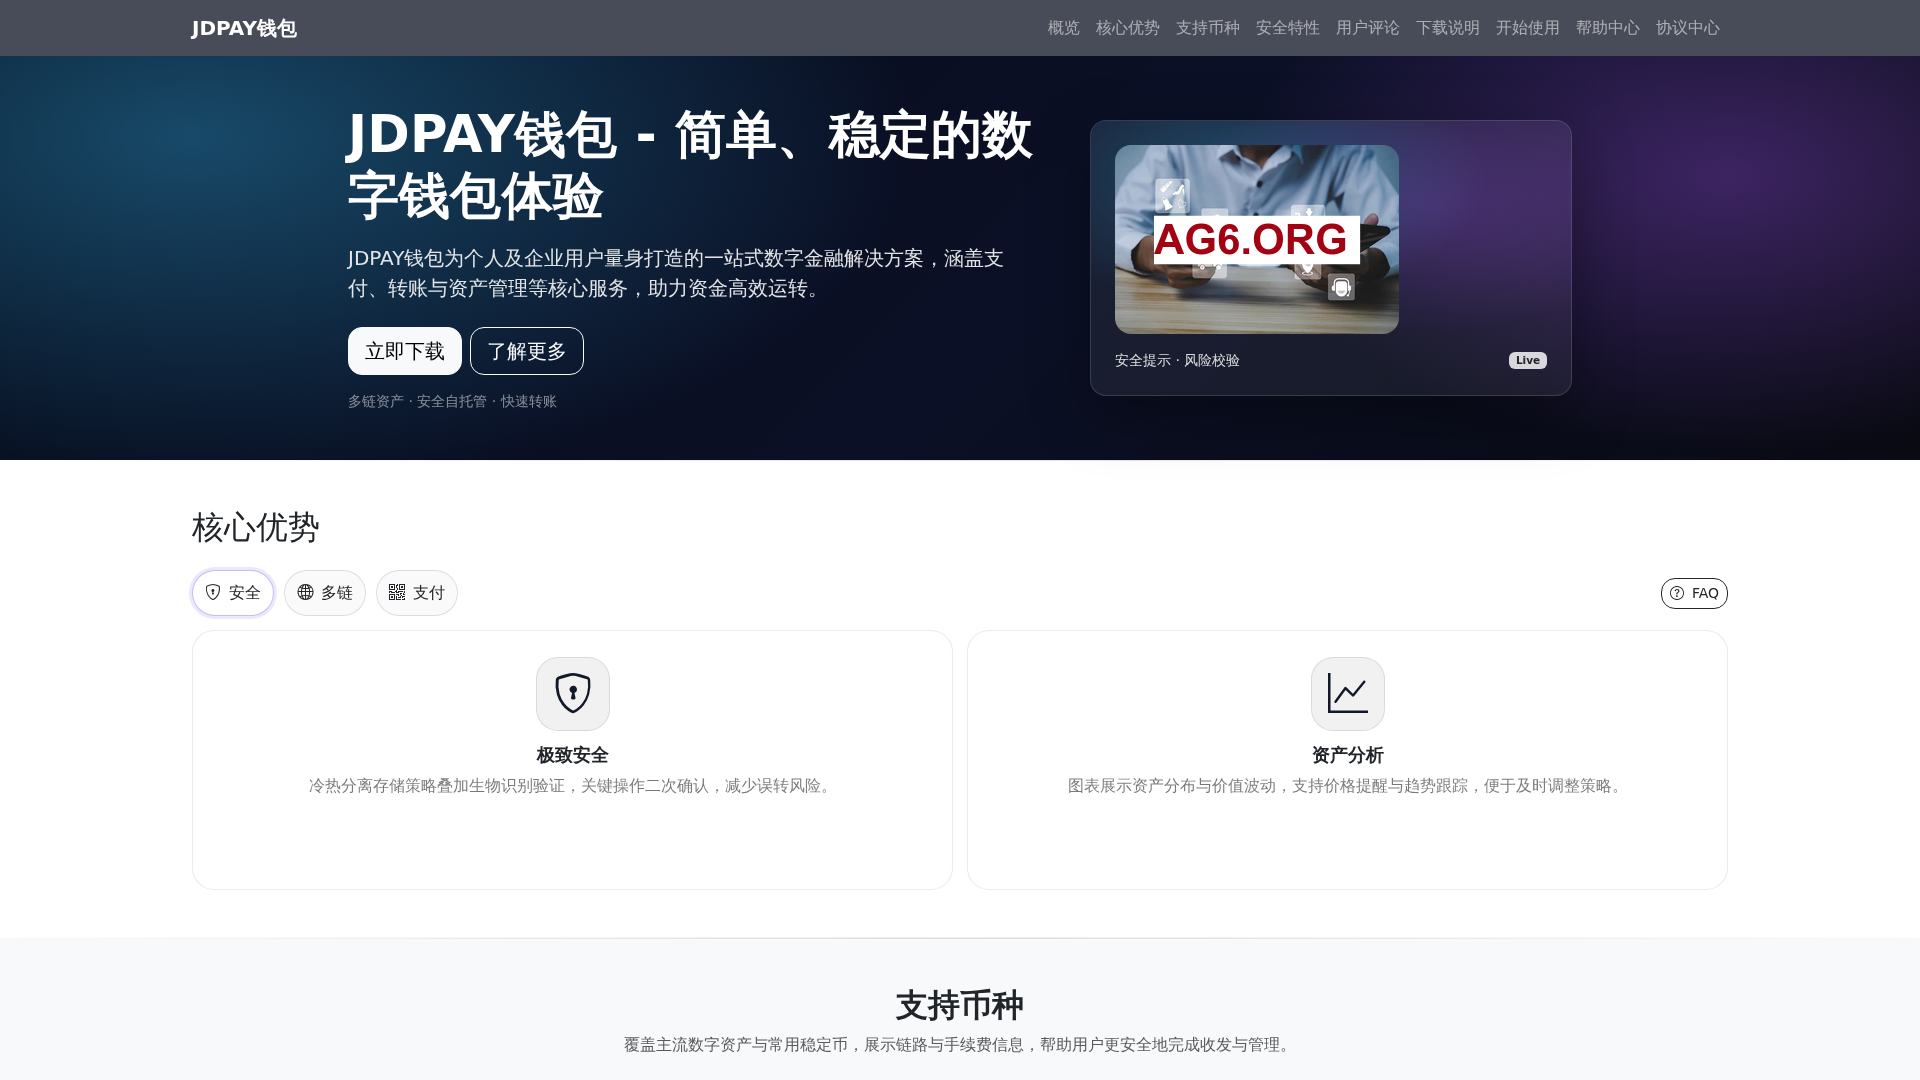Open the 概览 nav item
Image resolution: width=1920 pixels, height=1080 pixels.
click(x=1064, y=28)
